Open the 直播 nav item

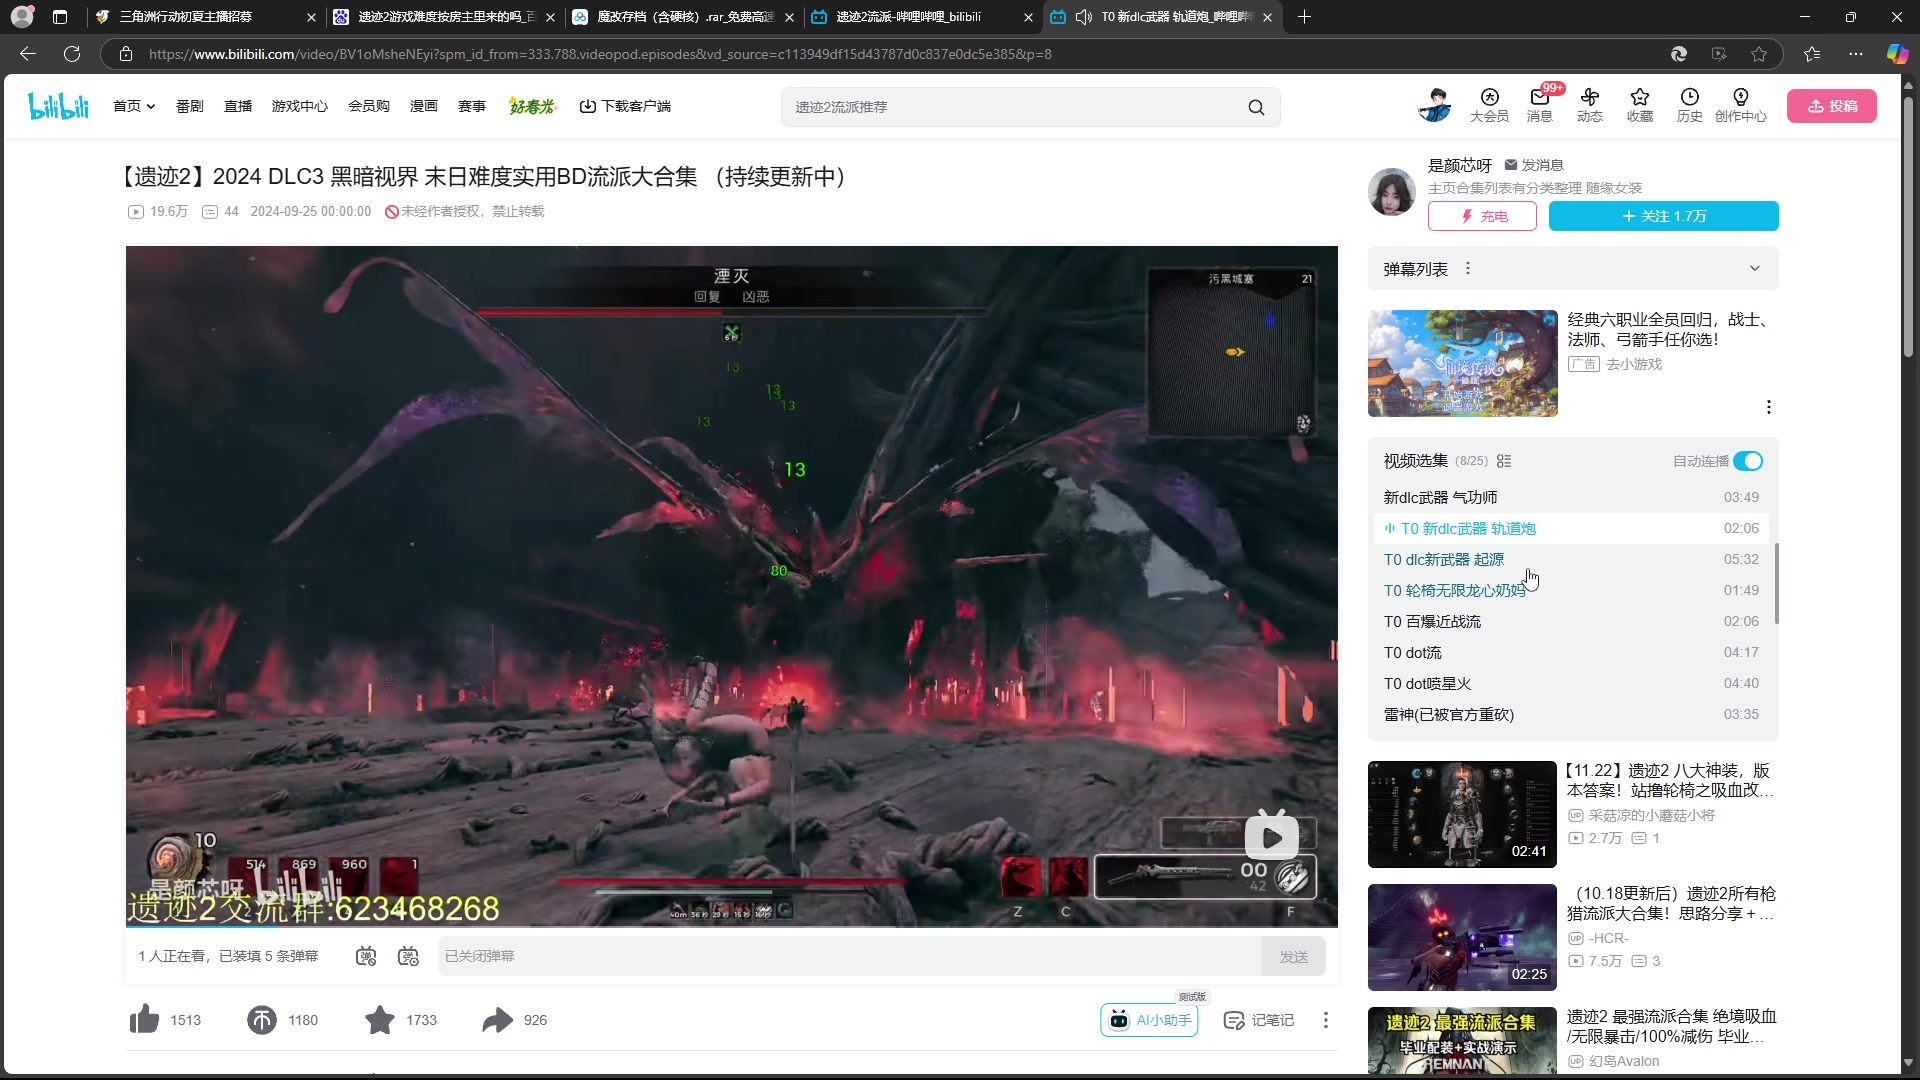[238, 106]
